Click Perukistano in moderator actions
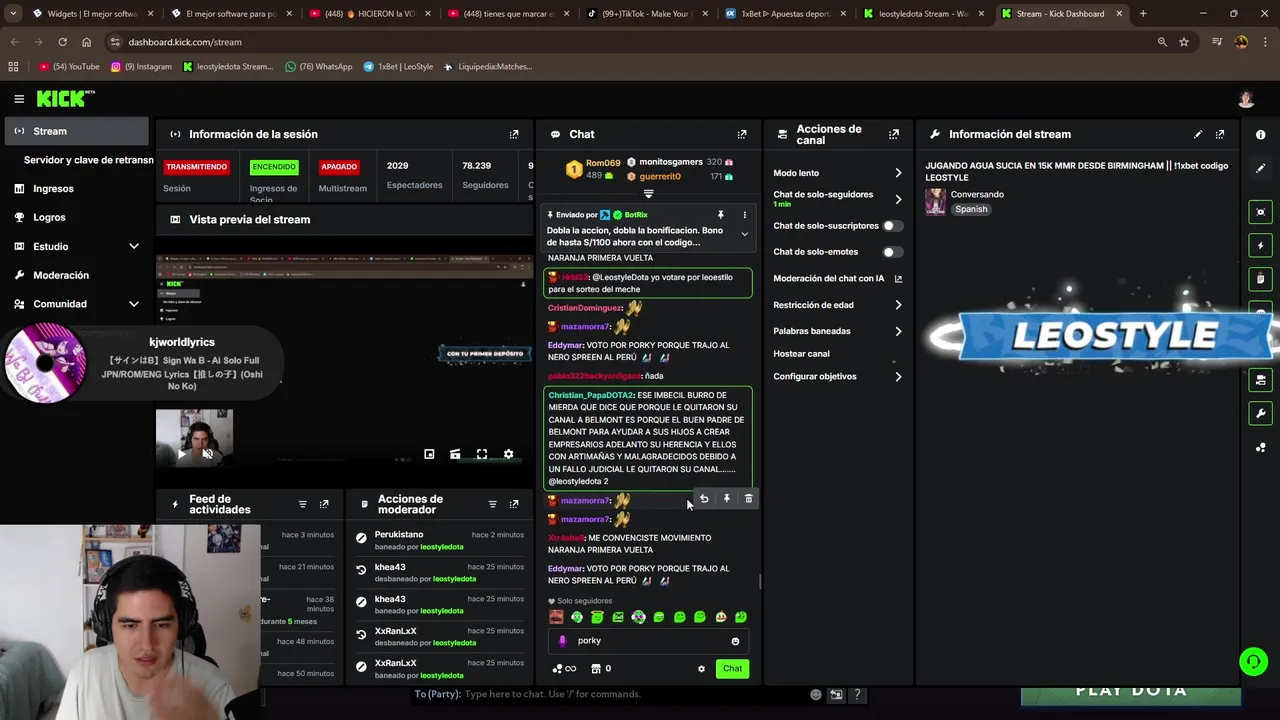Screen dimensions: 1280x720 pos(399,535)
